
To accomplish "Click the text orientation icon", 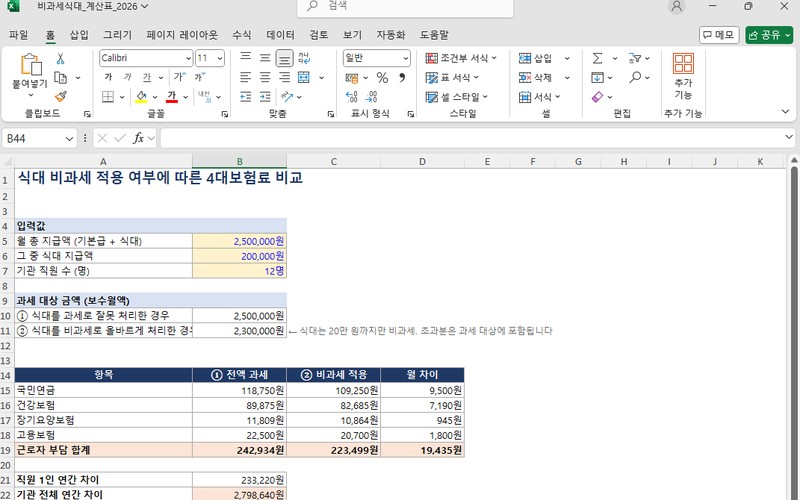I will (x=287, y=96).
